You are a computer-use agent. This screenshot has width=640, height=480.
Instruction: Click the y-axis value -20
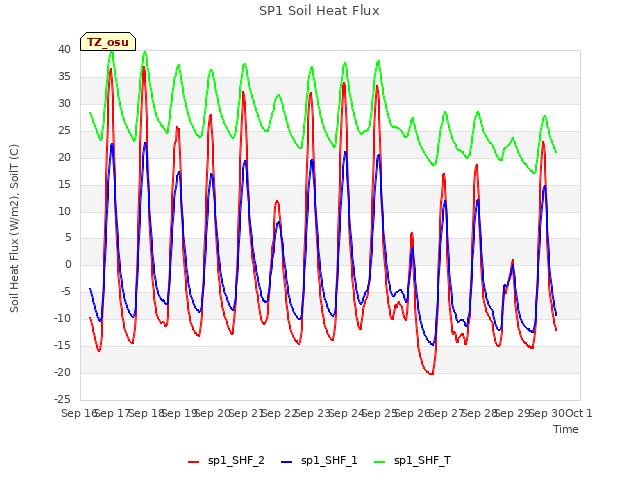coord(62,372)
